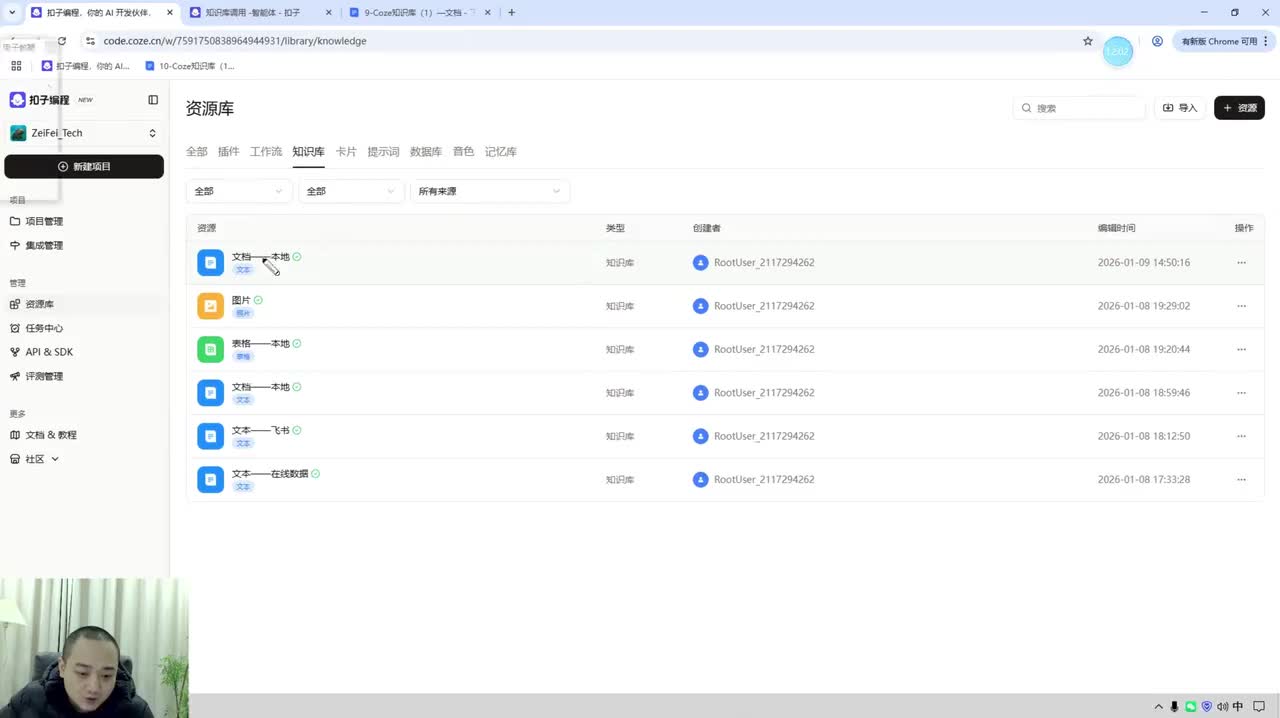The width and height of the screenshot is (1280, 718).
Task: Switch to the 知识库调用 browser tab
Action: tap(260, 13)
